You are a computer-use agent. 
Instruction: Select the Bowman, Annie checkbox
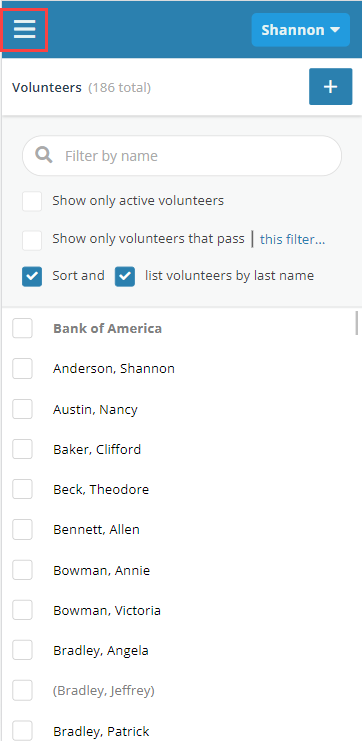coord(22,570)
